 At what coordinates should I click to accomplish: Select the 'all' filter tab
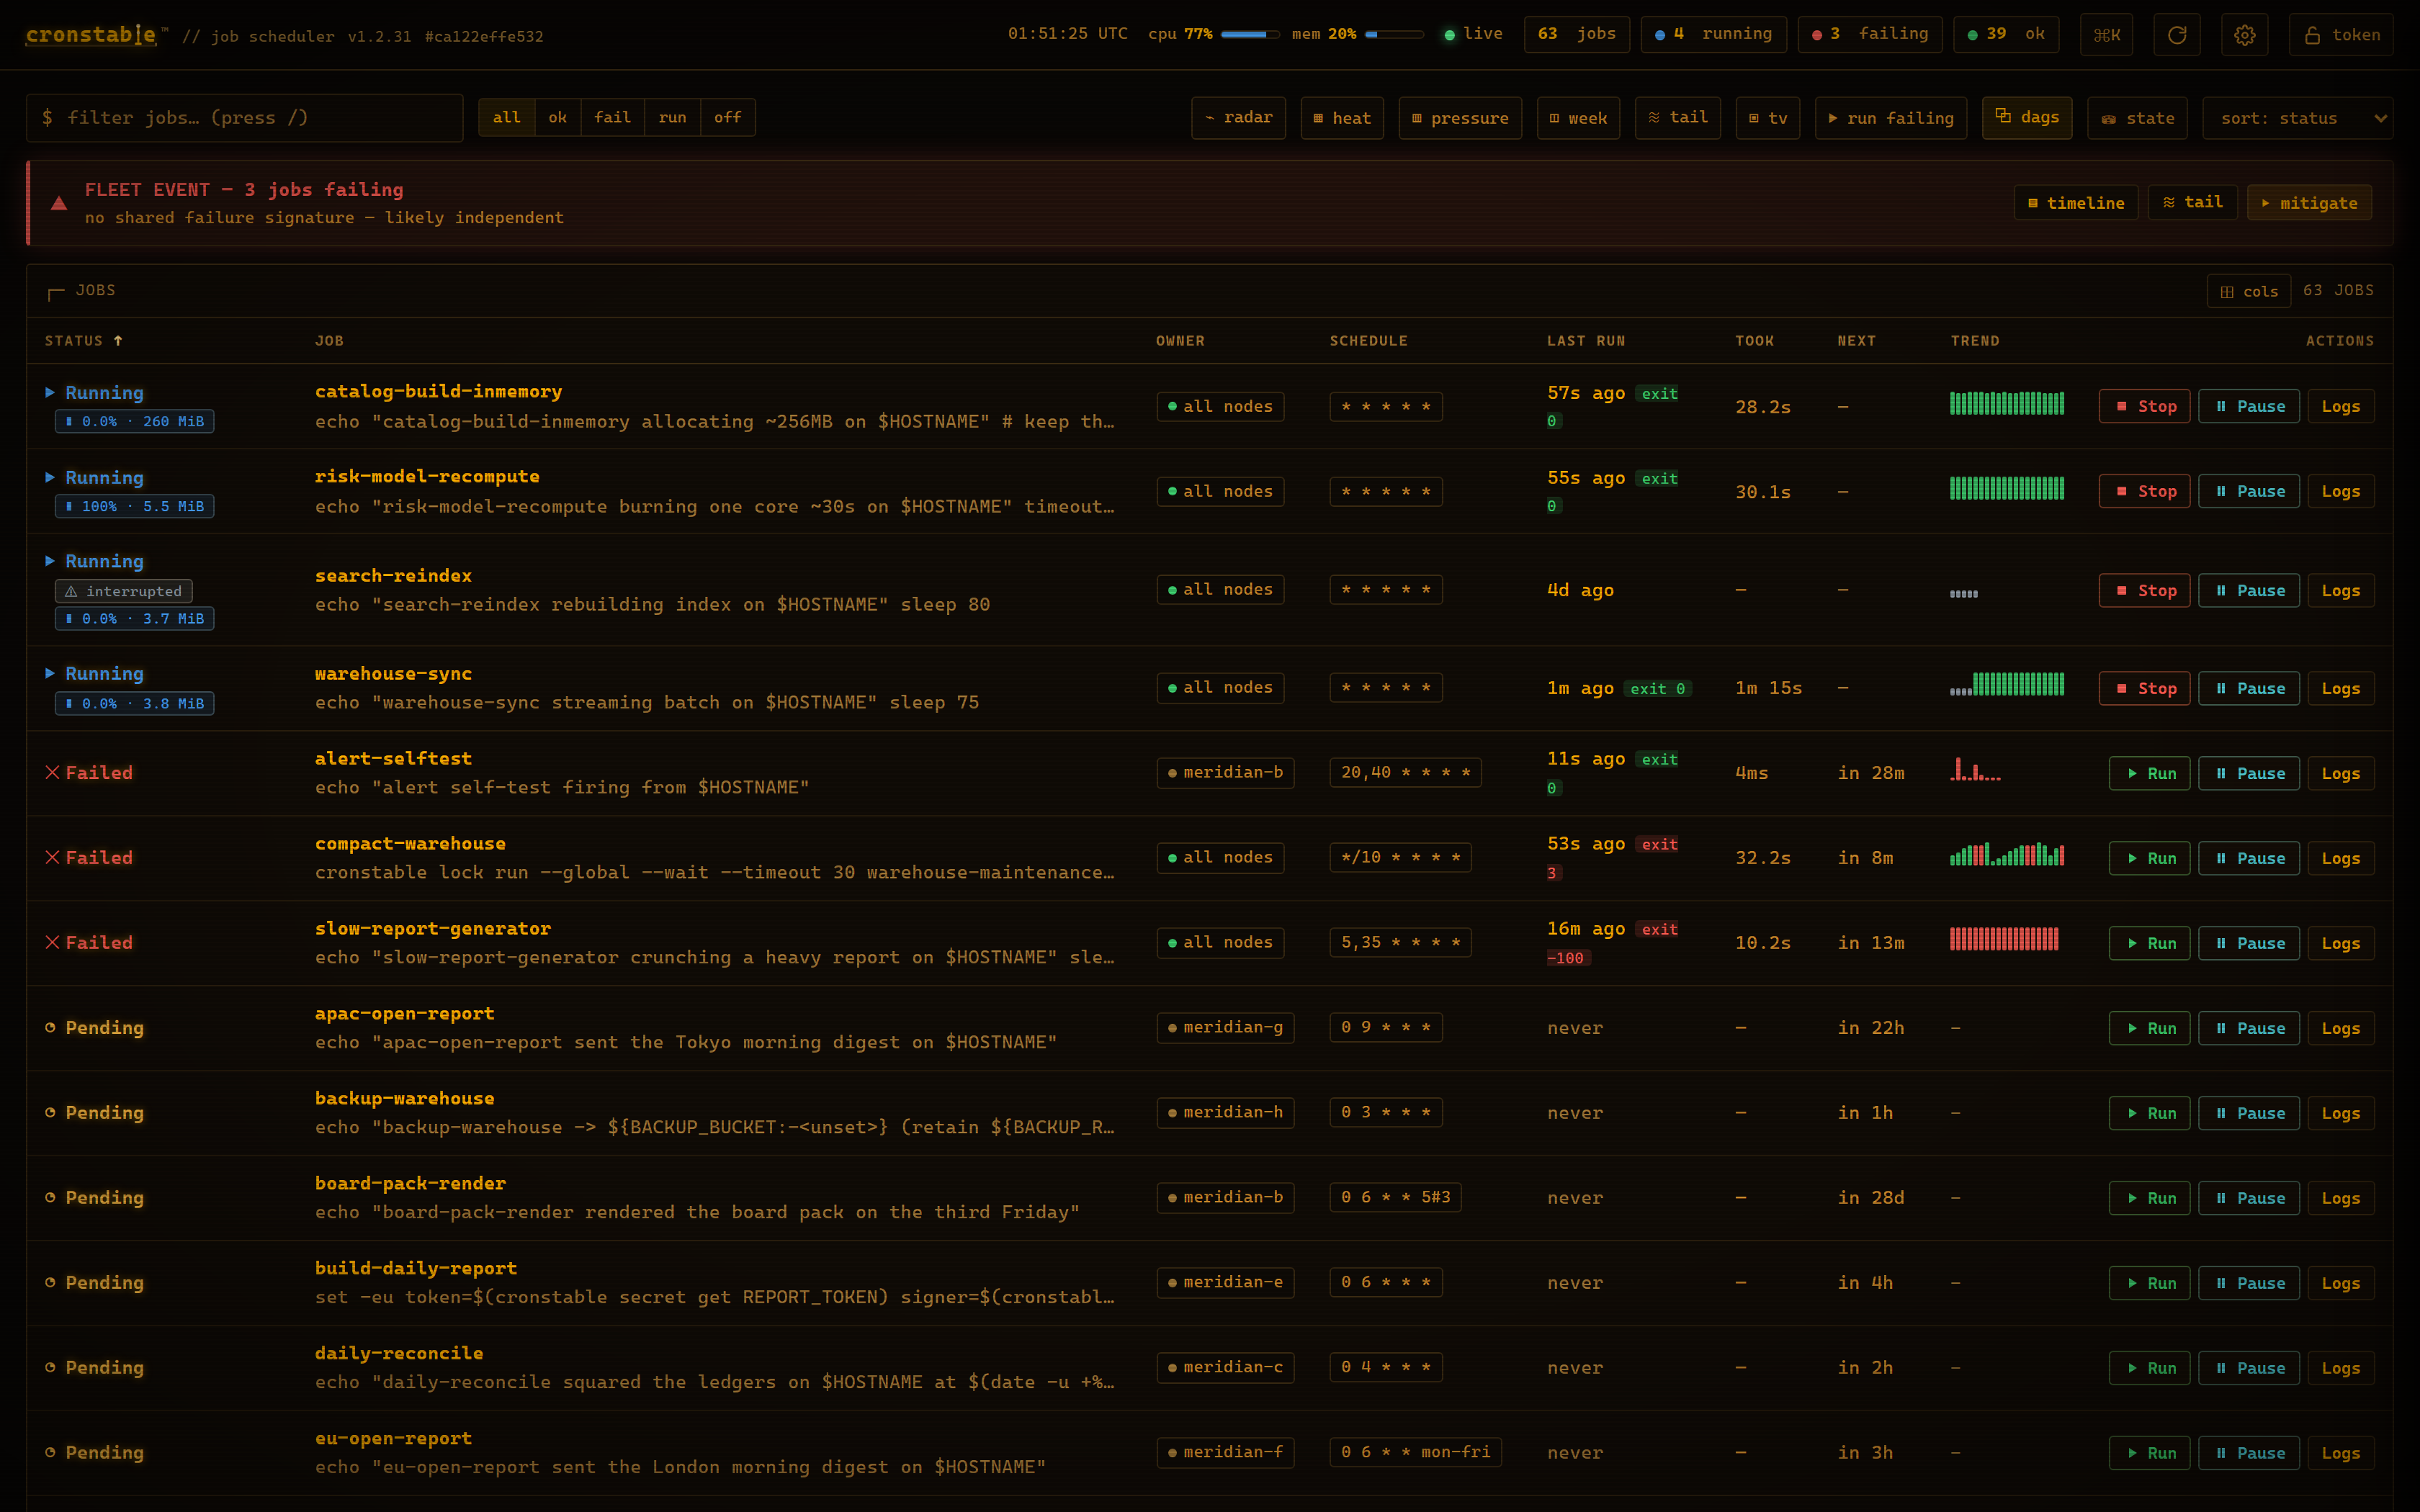coord(507,118)
